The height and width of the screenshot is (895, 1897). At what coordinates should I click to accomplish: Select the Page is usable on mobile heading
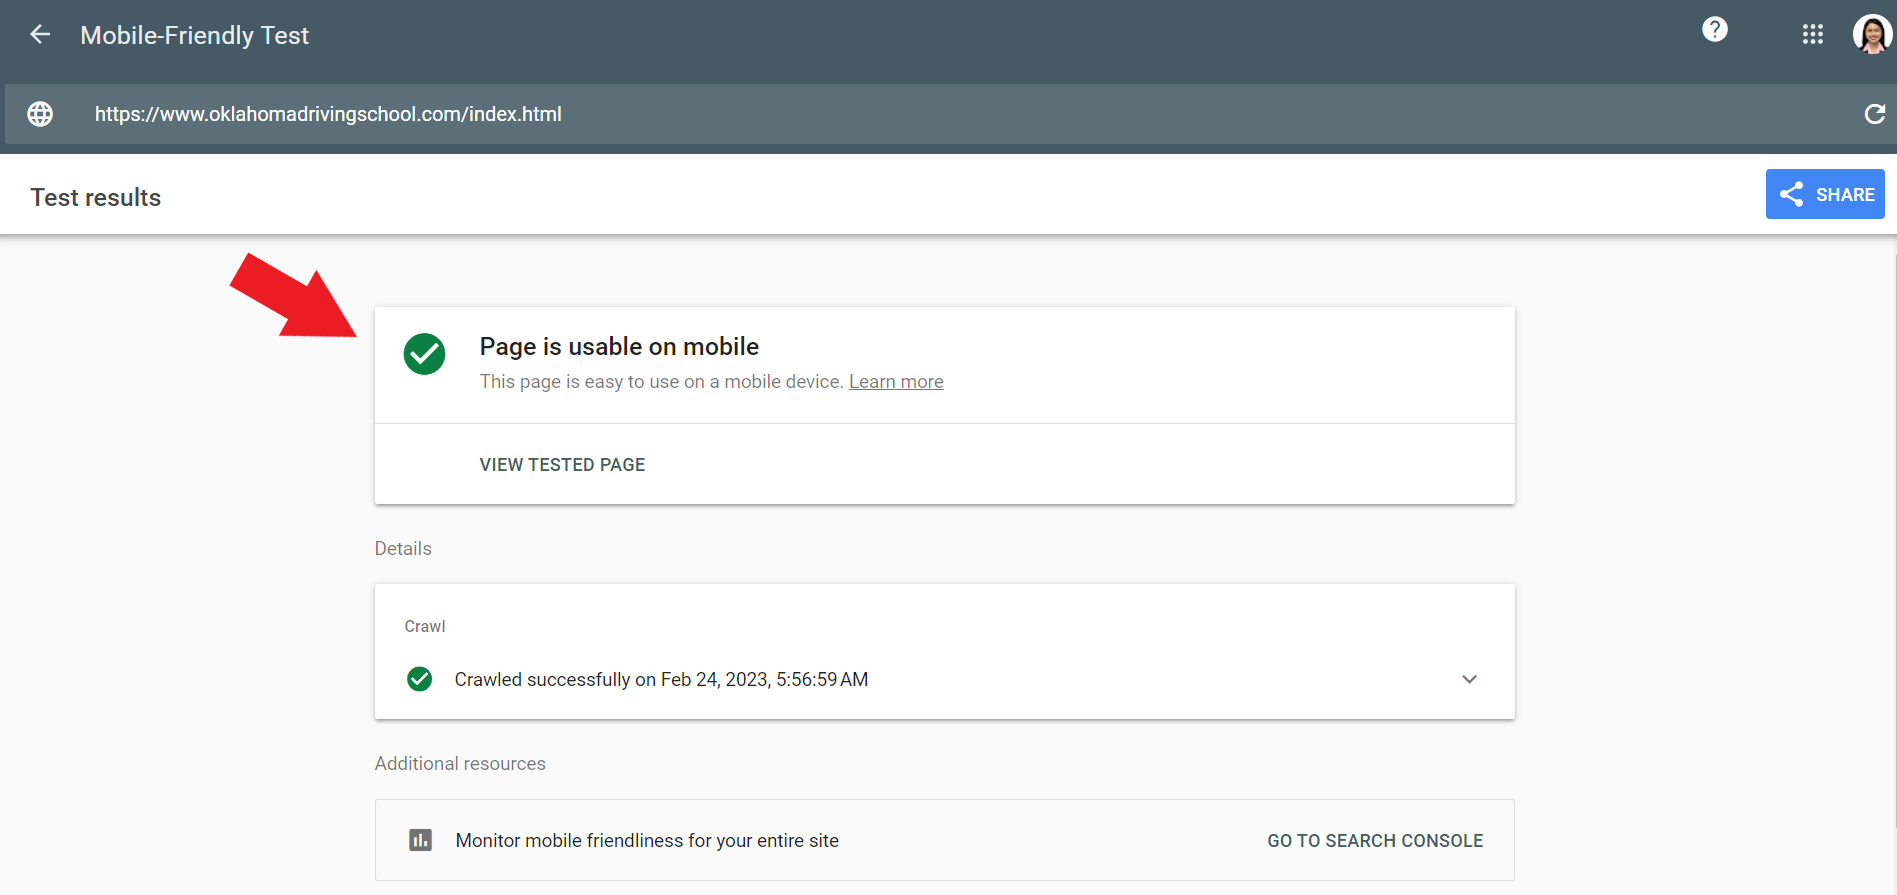point(619,347)
